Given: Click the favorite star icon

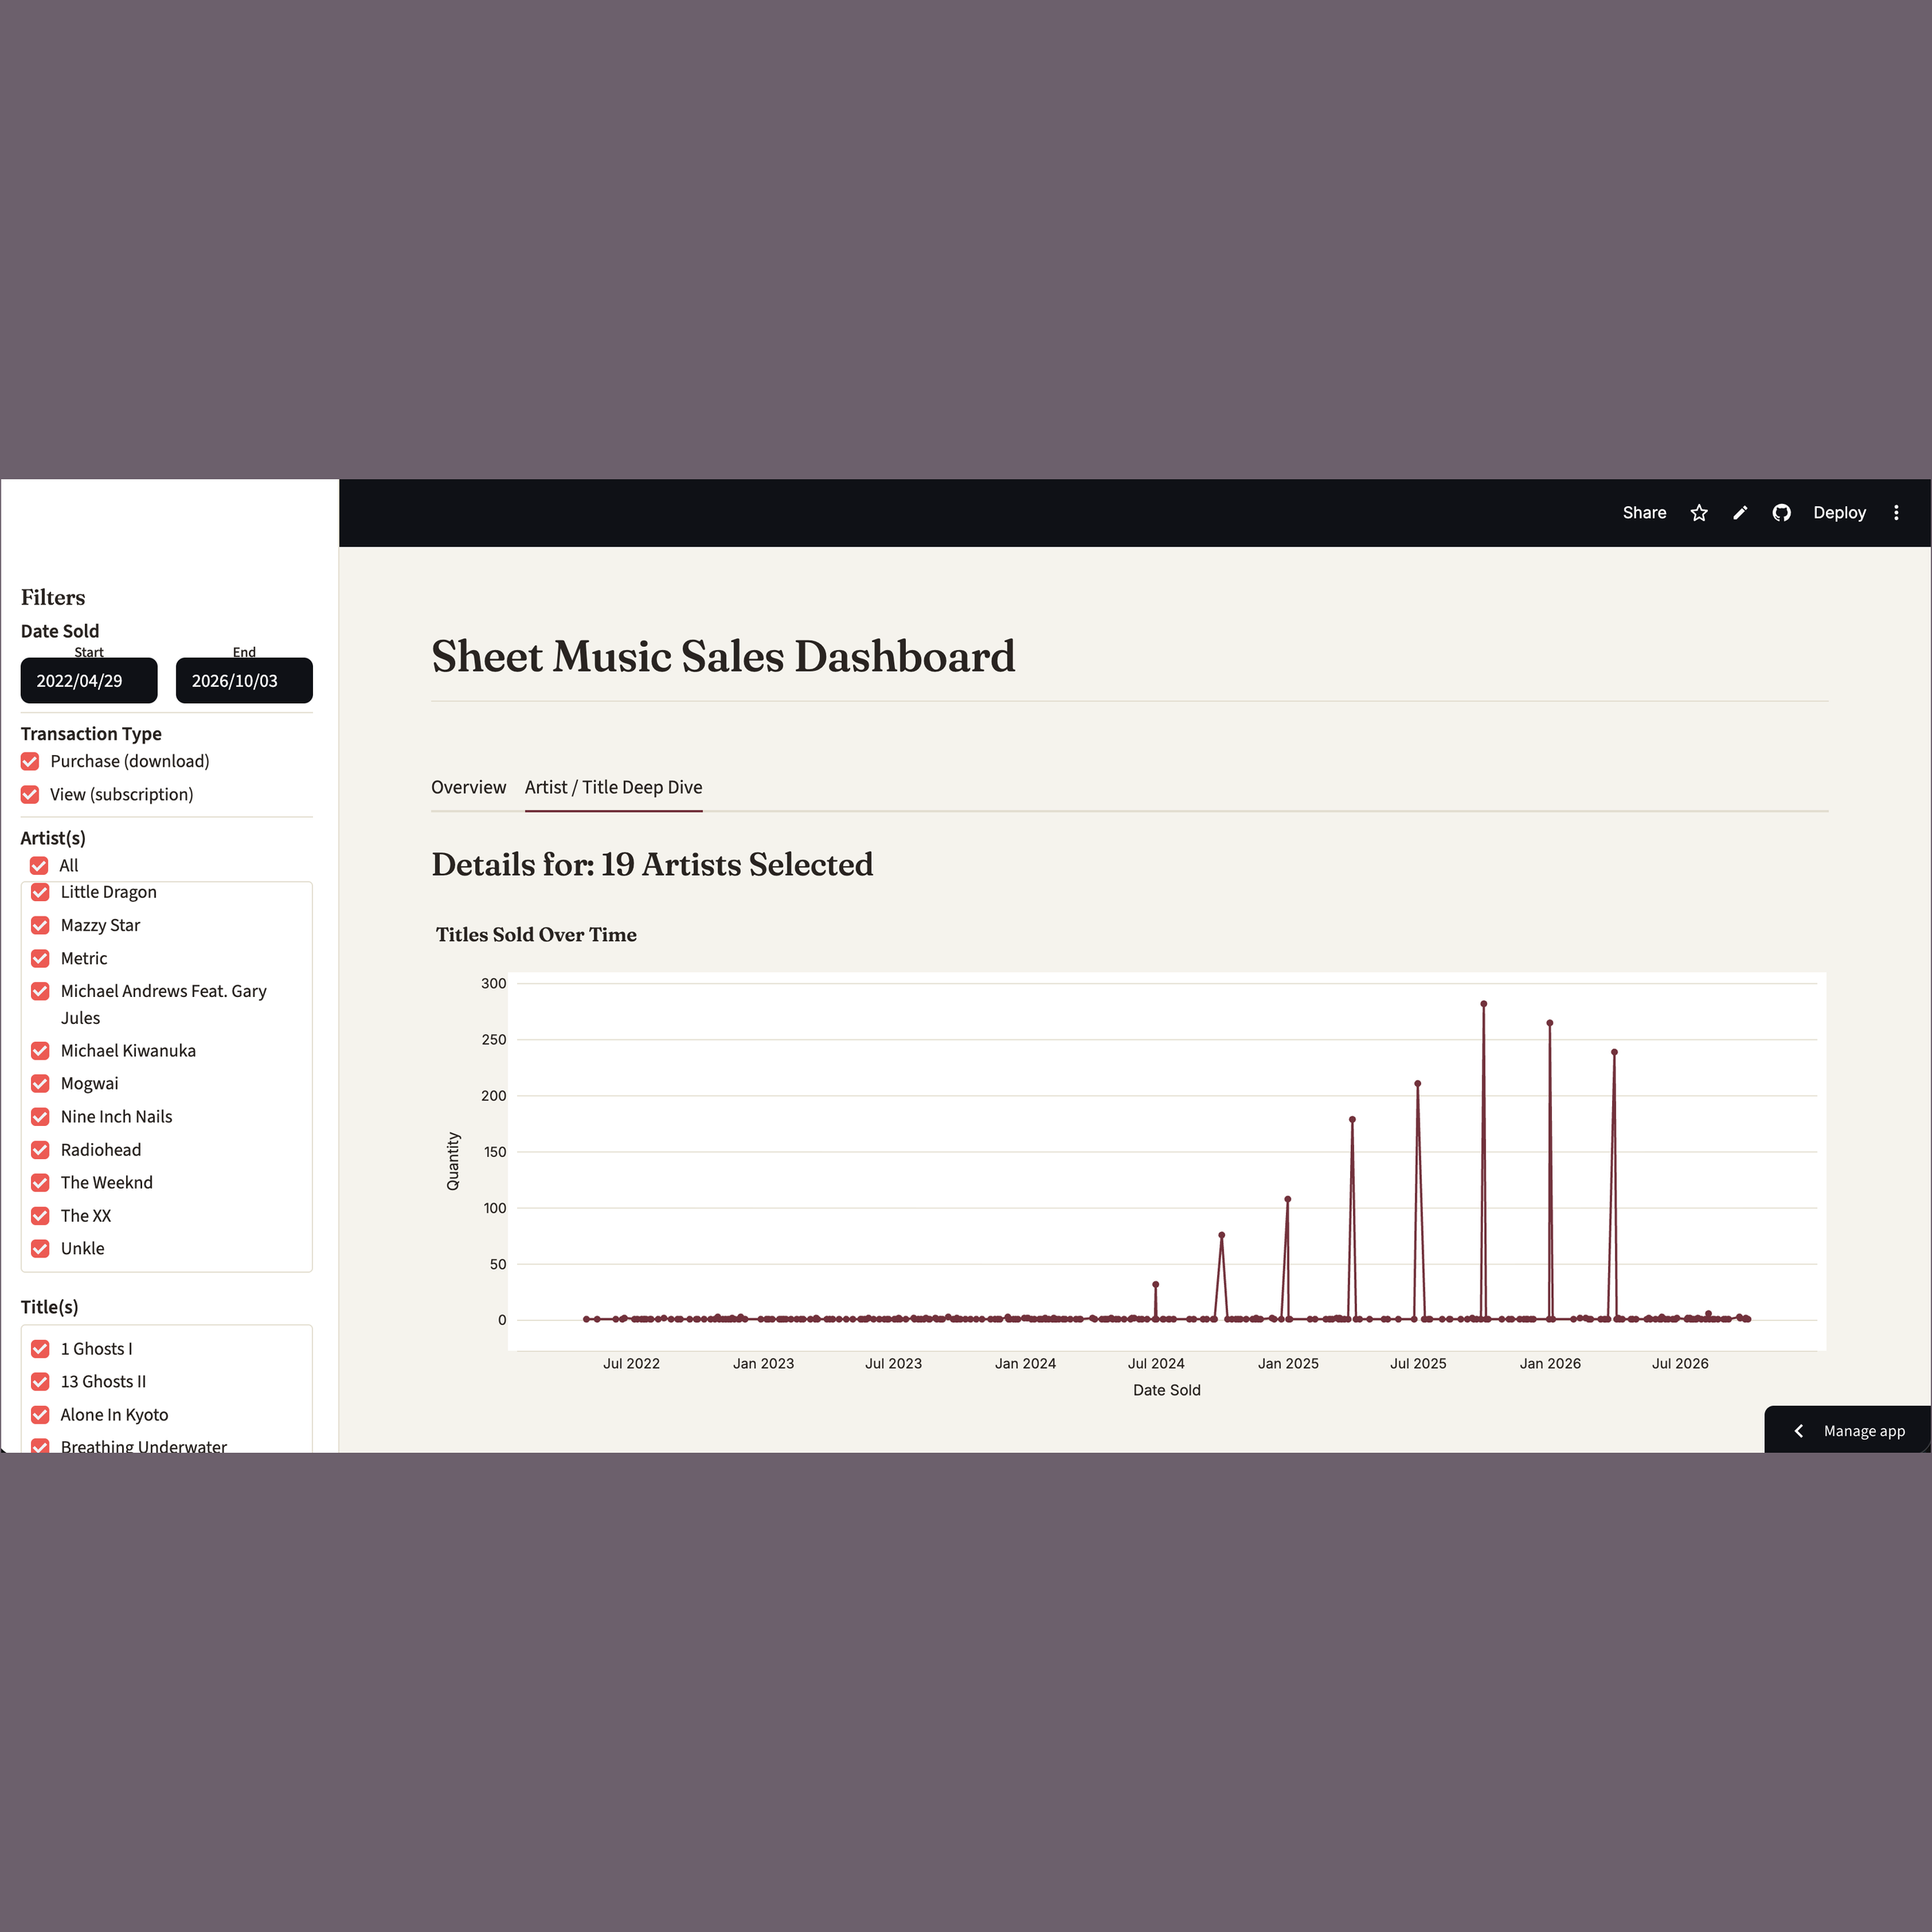Looking at the screenshot, I should tap(1699, 513).
